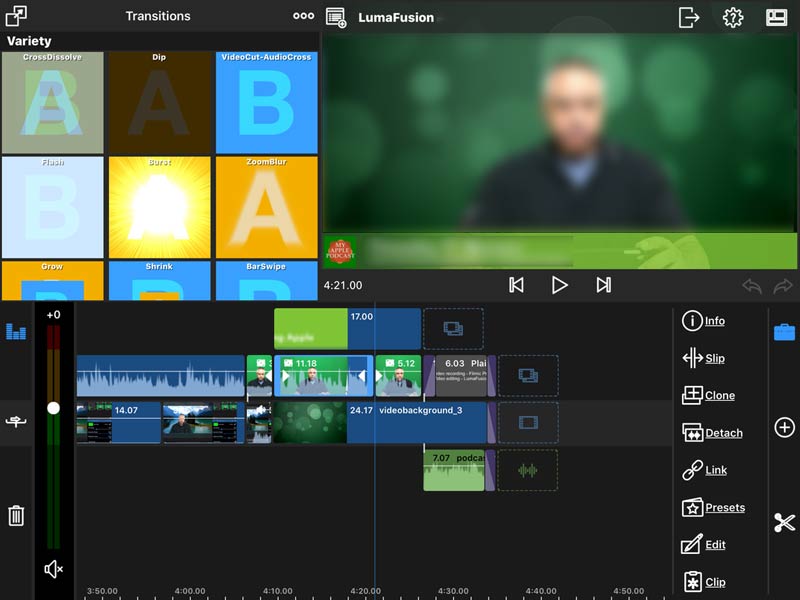The height and width of the screenshot is (600, 800).
Task: Open the library source switcher icon
Action: [16, 16]
